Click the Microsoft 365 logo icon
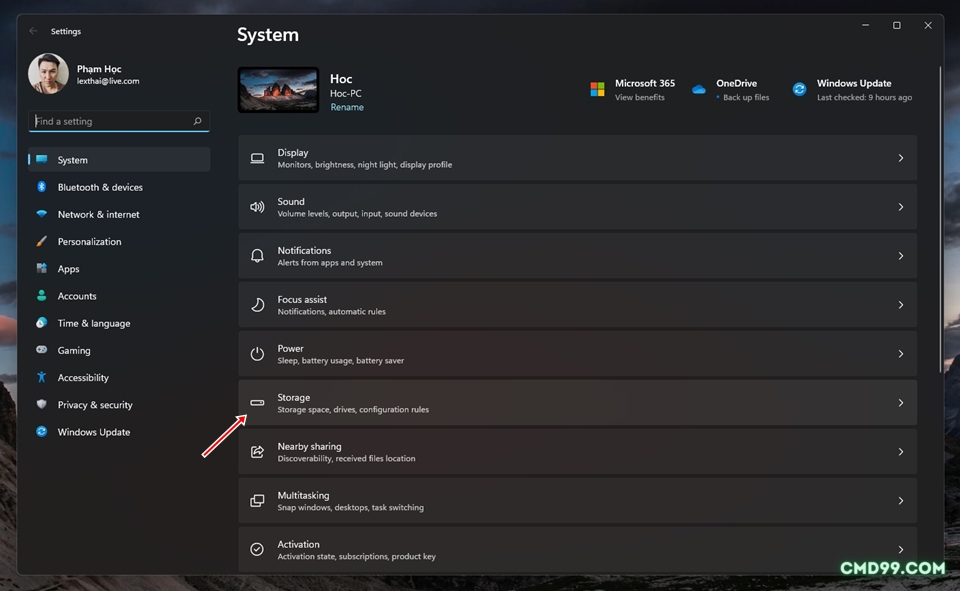This screenshot has width=960, height=591. click(598, 89)
